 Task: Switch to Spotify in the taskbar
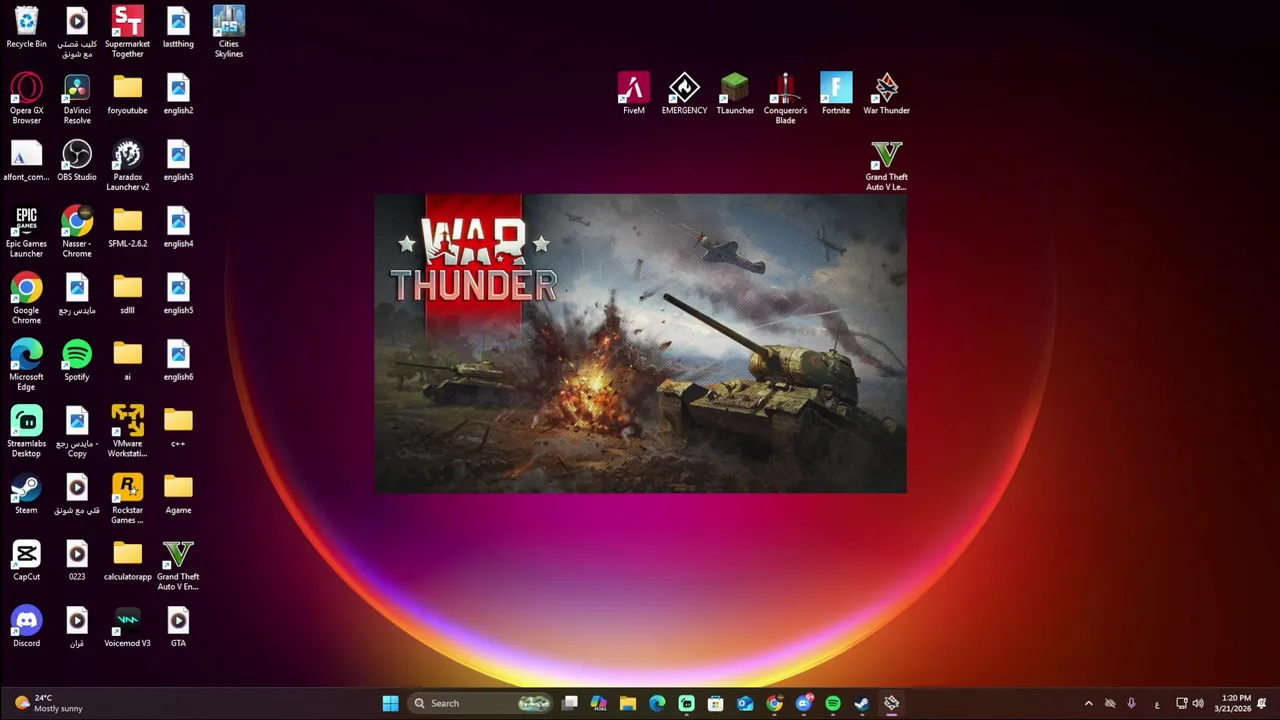click(x=833, y=703)
